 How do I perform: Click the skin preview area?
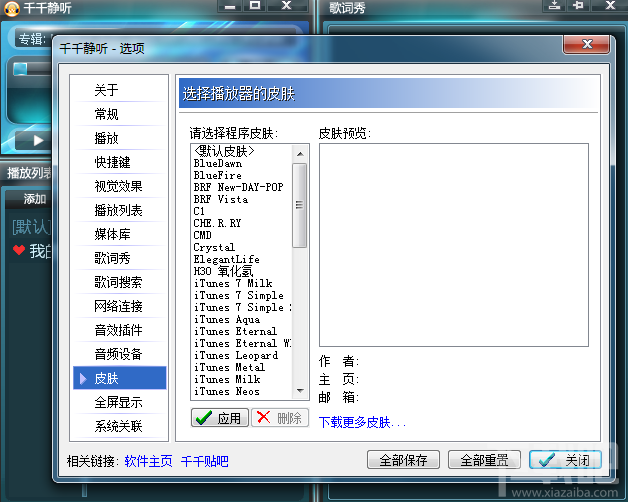coord(454,245)
